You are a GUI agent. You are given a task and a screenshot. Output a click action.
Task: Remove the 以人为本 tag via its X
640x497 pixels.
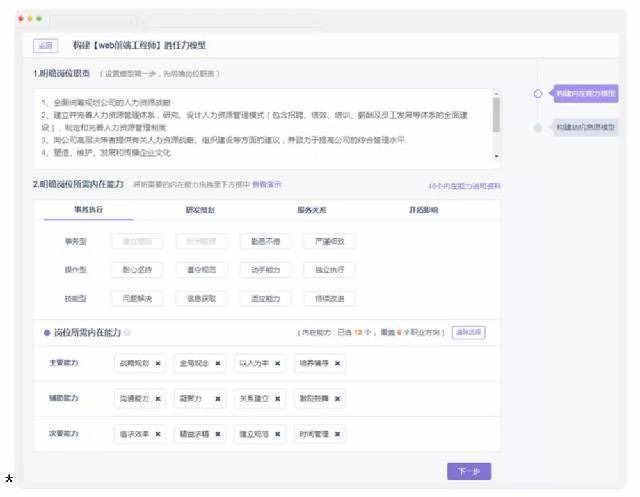[277, 364]
